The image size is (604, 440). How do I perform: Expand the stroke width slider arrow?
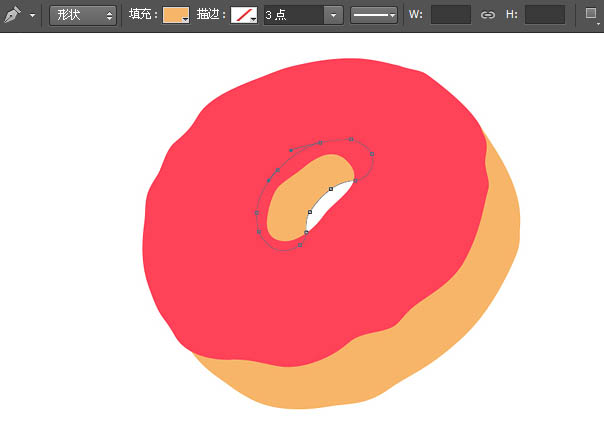[333, 15]
